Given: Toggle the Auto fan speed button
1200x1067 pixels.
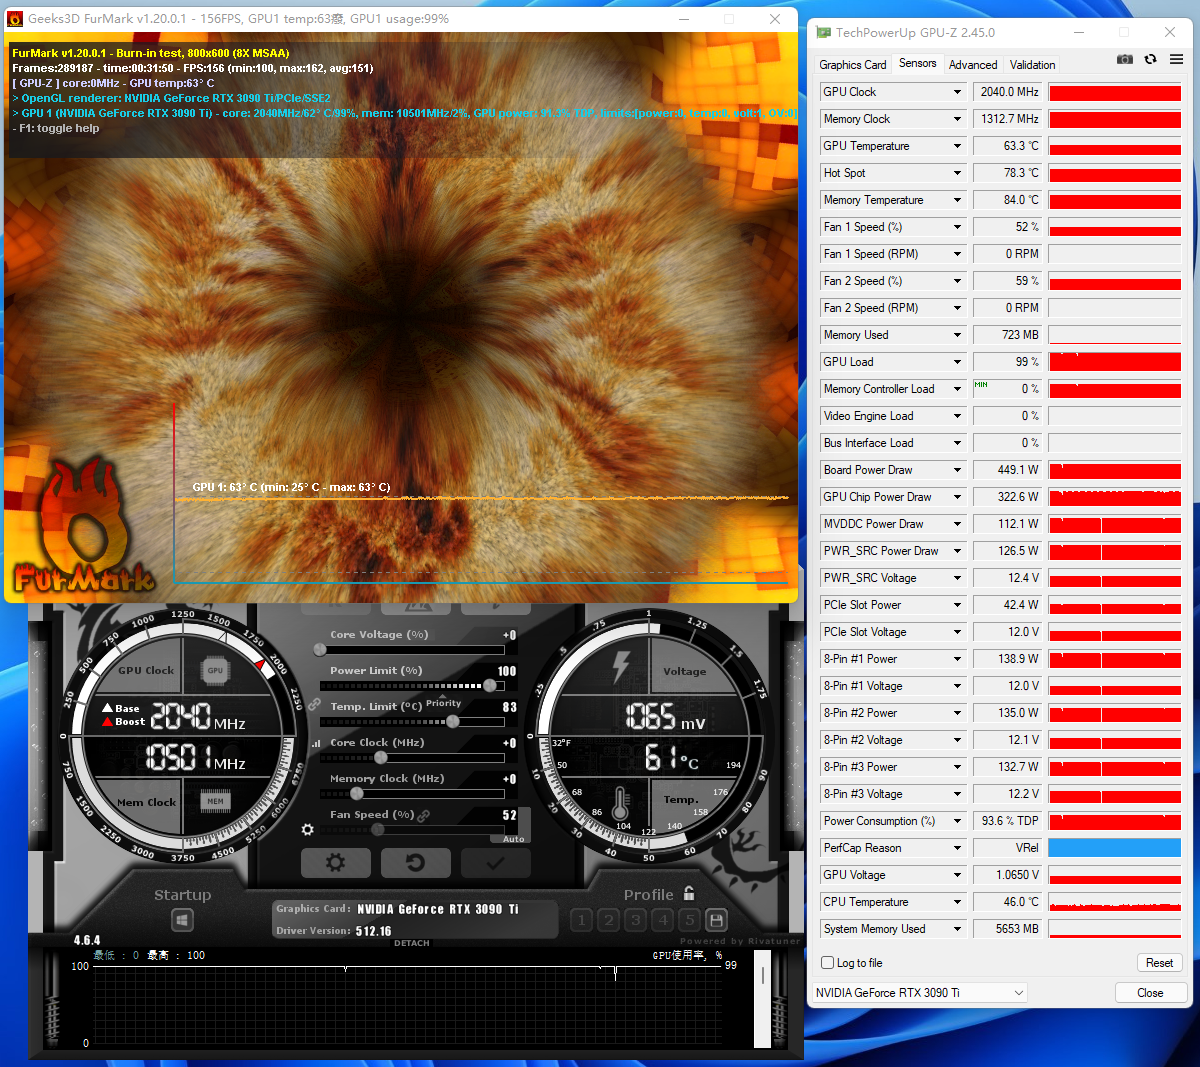Looking at the screenshot, I should tap(513, 839).
